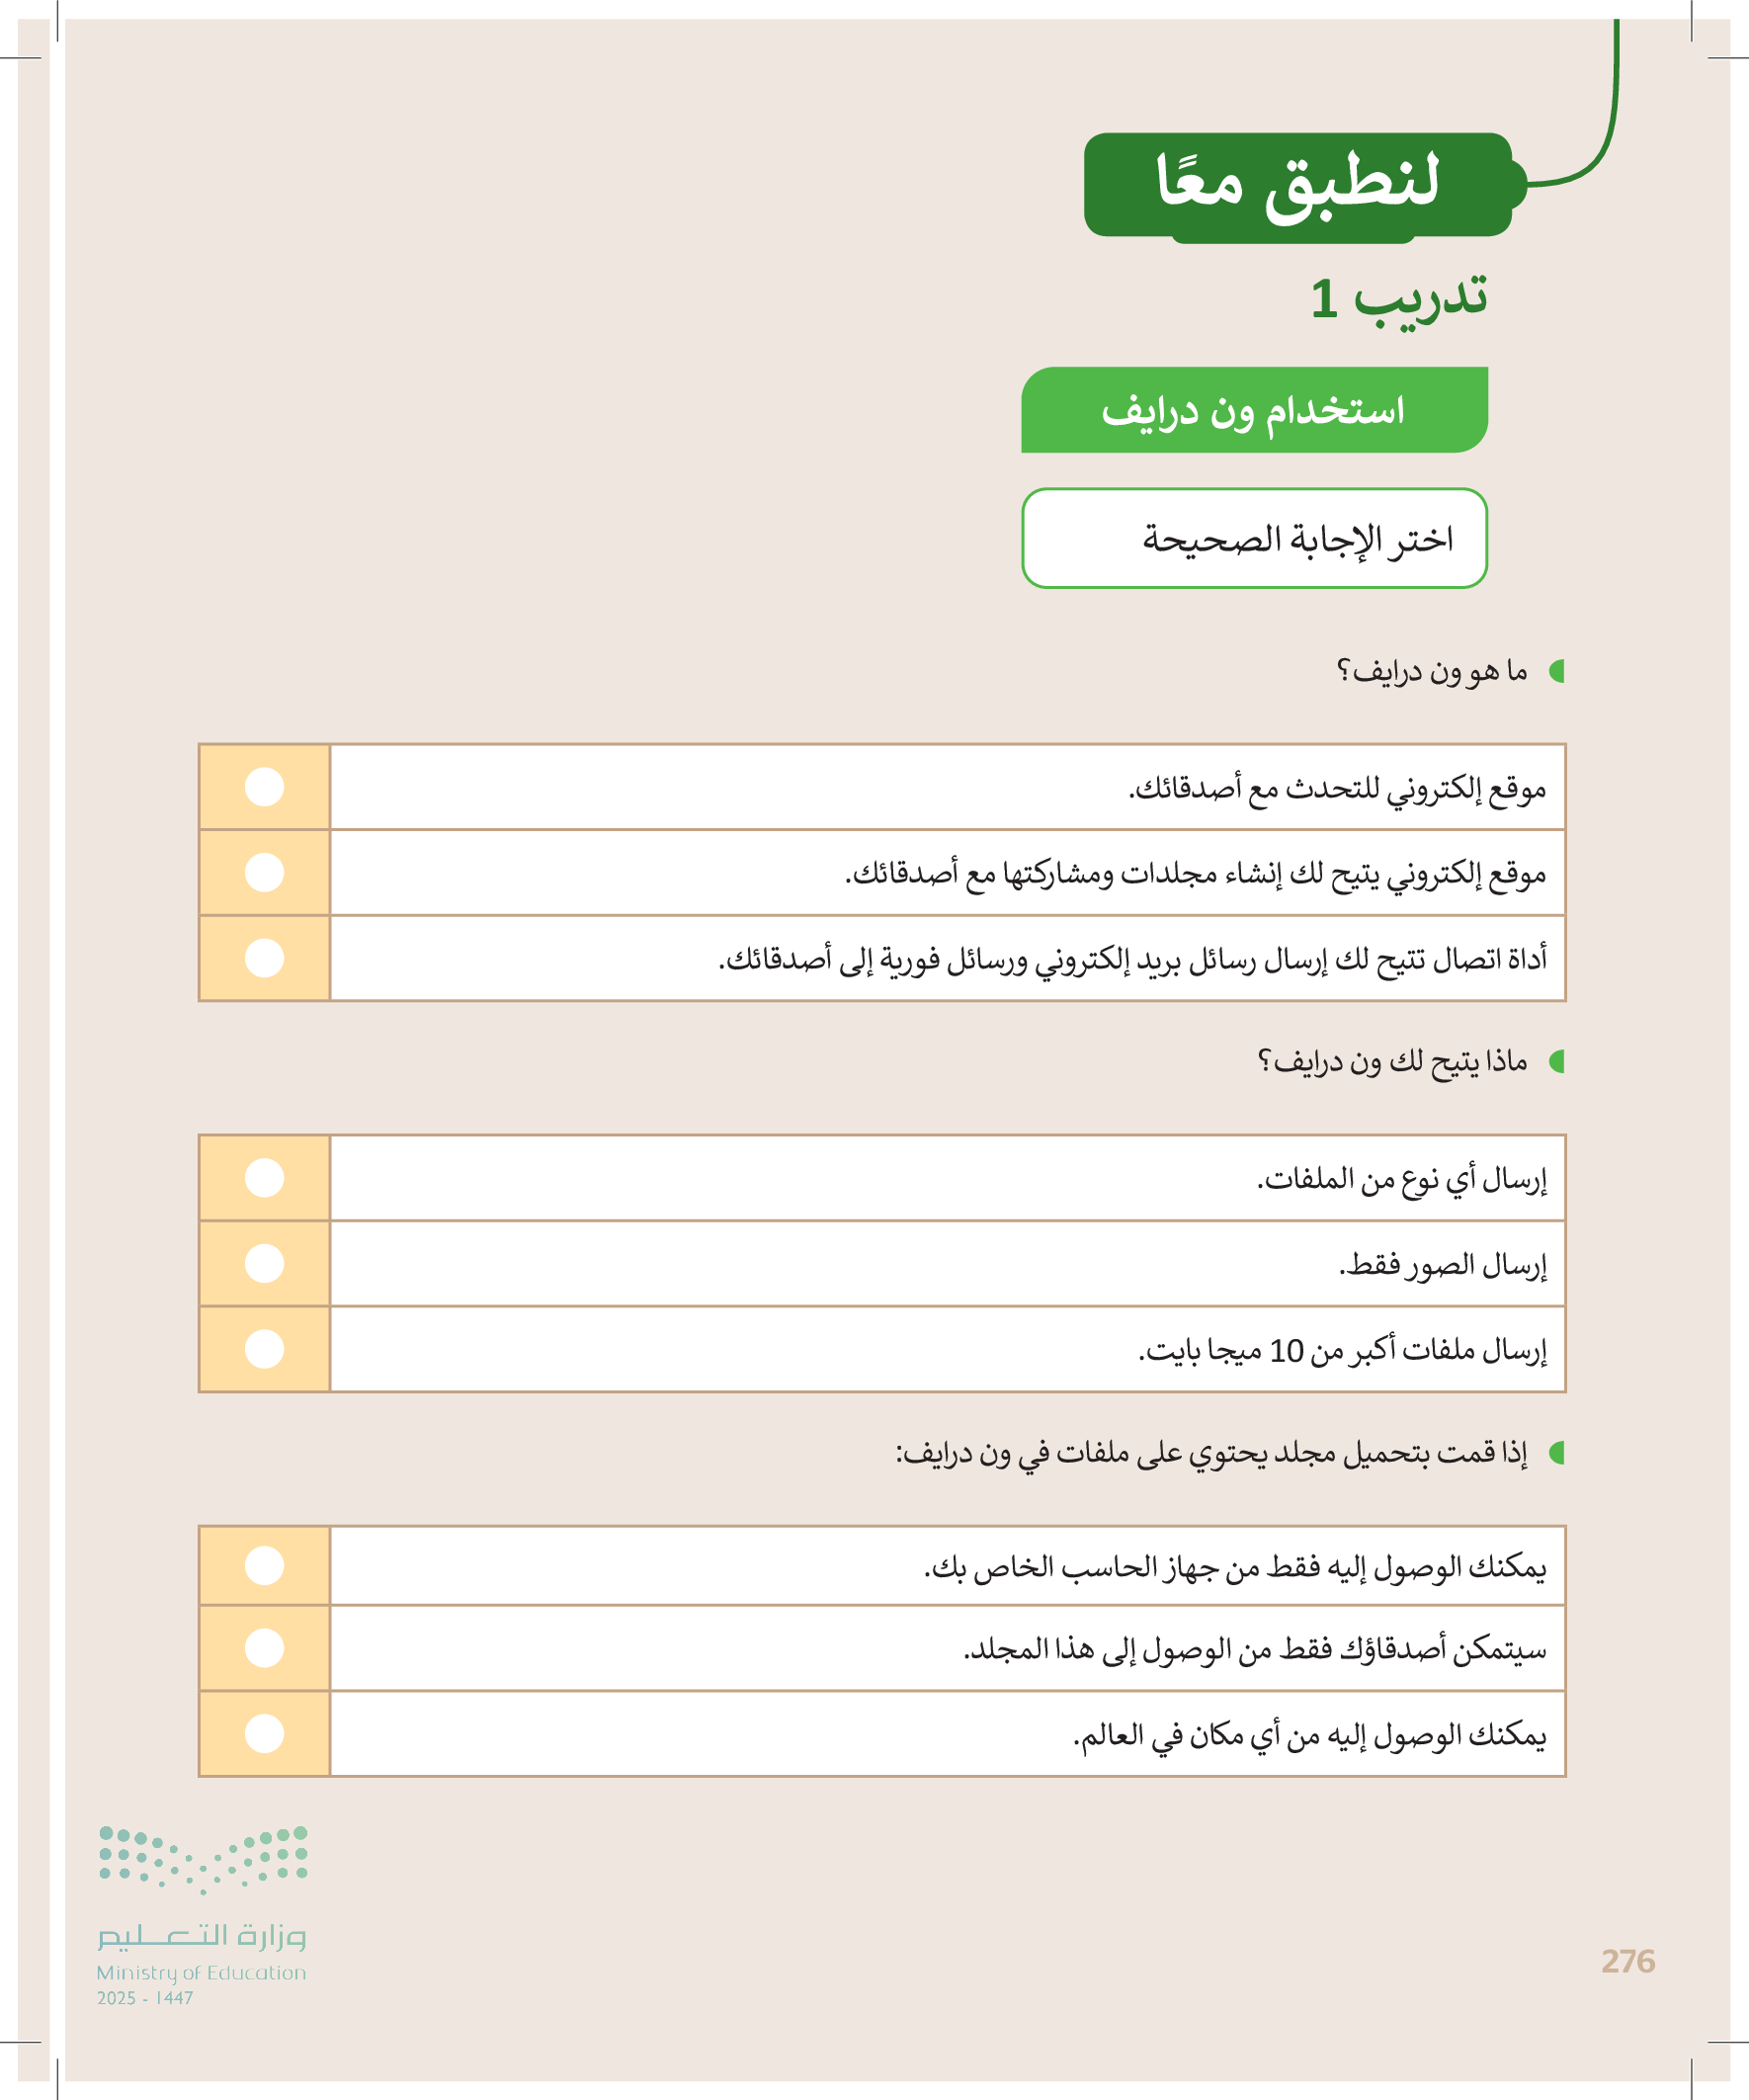The height and width of the screenshot is (2100, 1749).
Task: Choose 'إرسال ملفات أكبر من 10 ميجا بايت'
Action: (264, 1349)
